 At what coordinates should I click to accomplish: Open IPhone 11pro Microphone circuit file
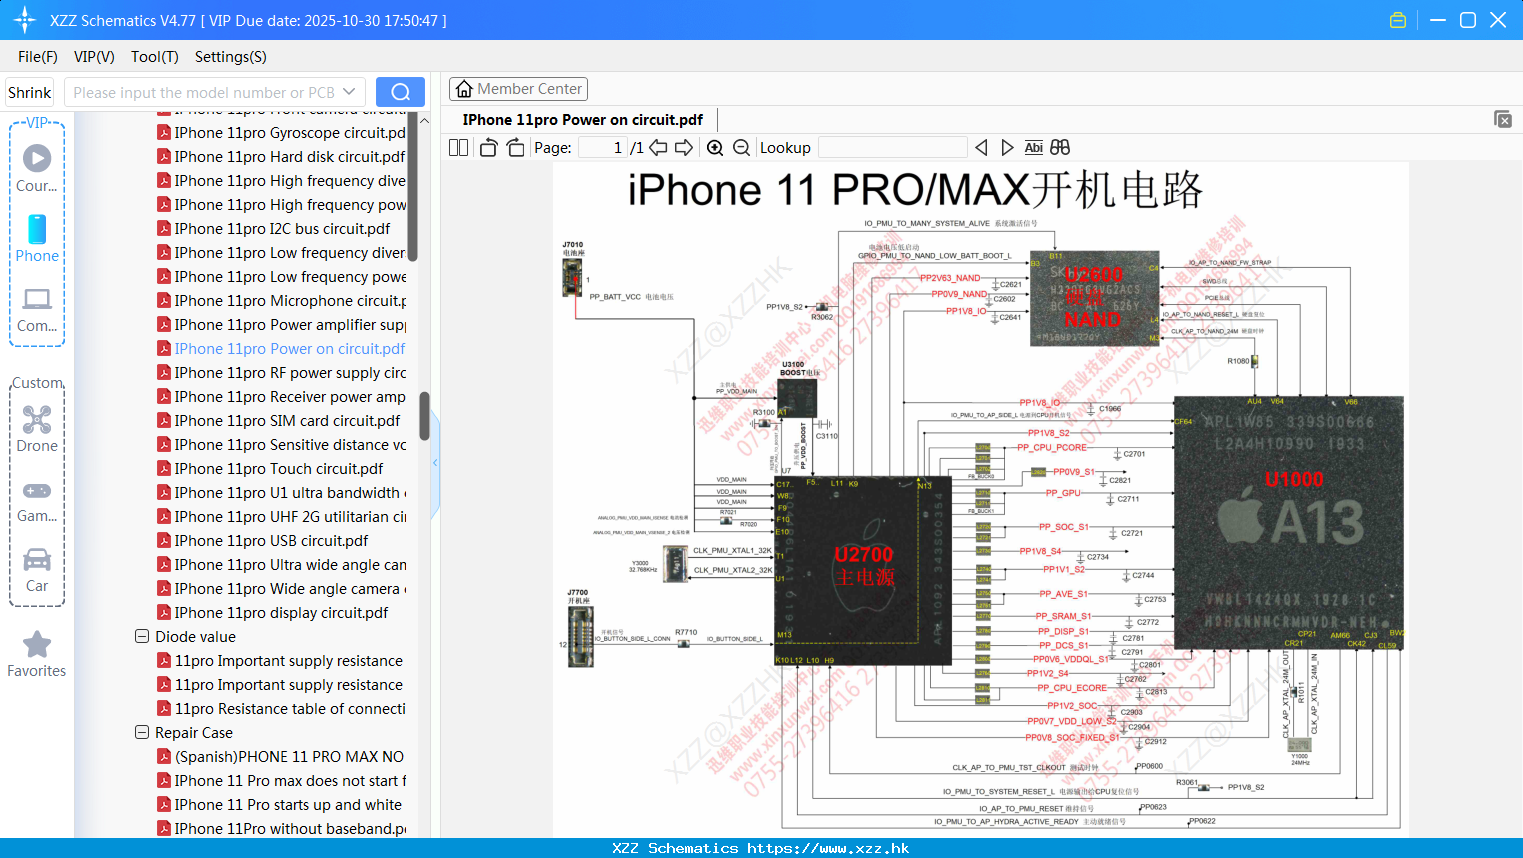pyautogui.click(x=281, y=300)
